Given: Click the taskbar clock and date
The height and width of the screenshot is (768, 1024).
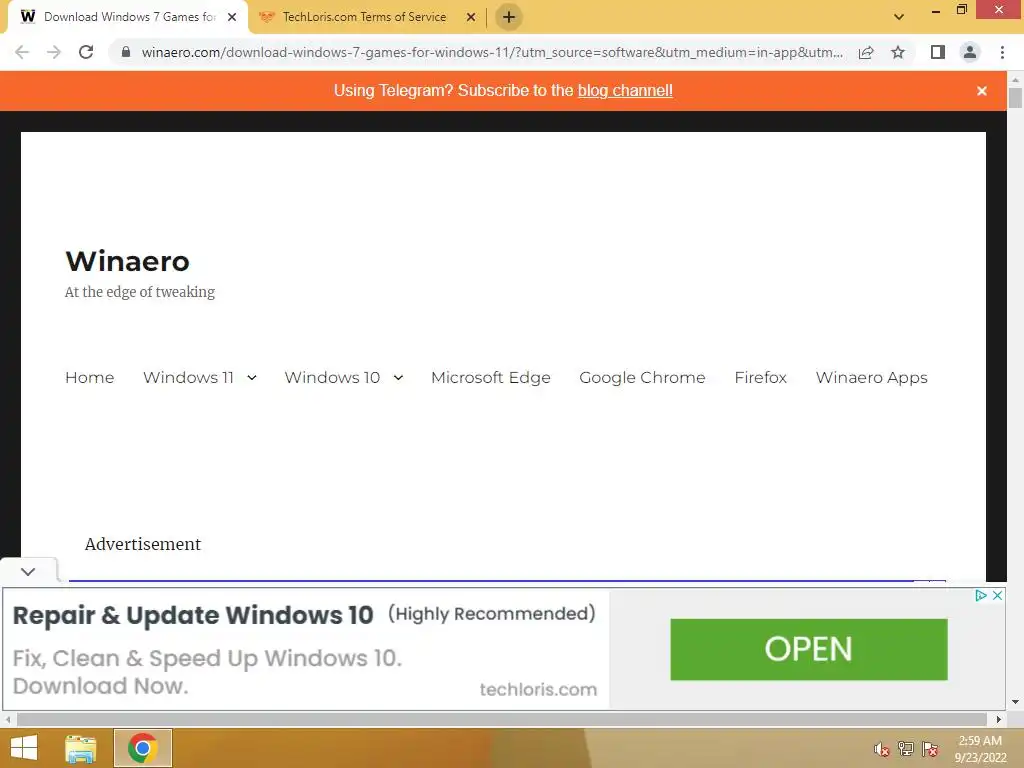Looking at the screenshot, I should pyautogui.click(x=980, y=749).
